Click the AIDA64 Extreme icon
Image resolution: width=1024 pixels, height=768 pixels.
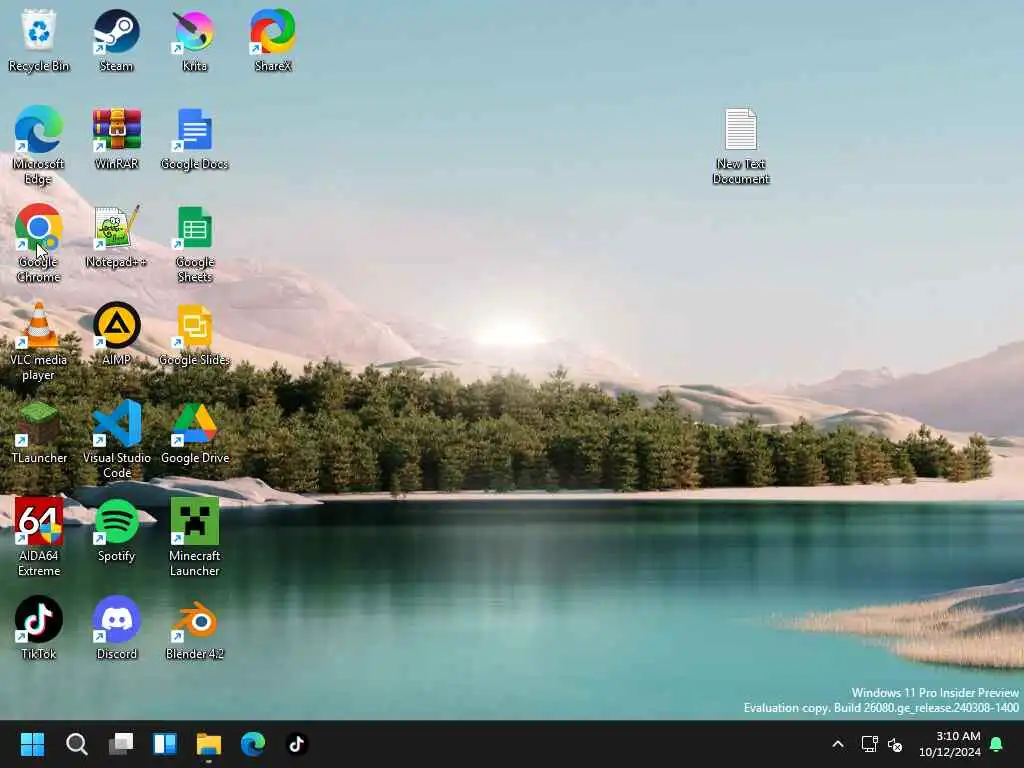39,537
